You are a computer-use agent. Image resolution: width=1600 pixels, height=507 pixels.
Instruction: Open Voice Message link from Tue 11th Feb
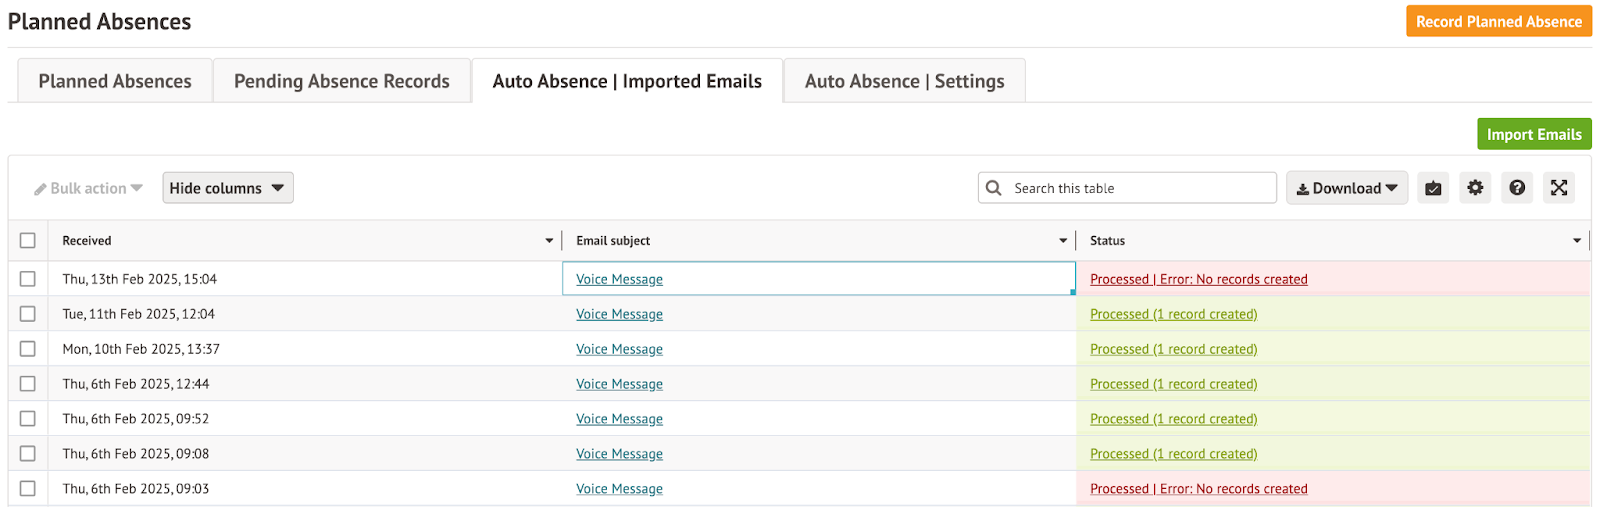click(619, 314)
